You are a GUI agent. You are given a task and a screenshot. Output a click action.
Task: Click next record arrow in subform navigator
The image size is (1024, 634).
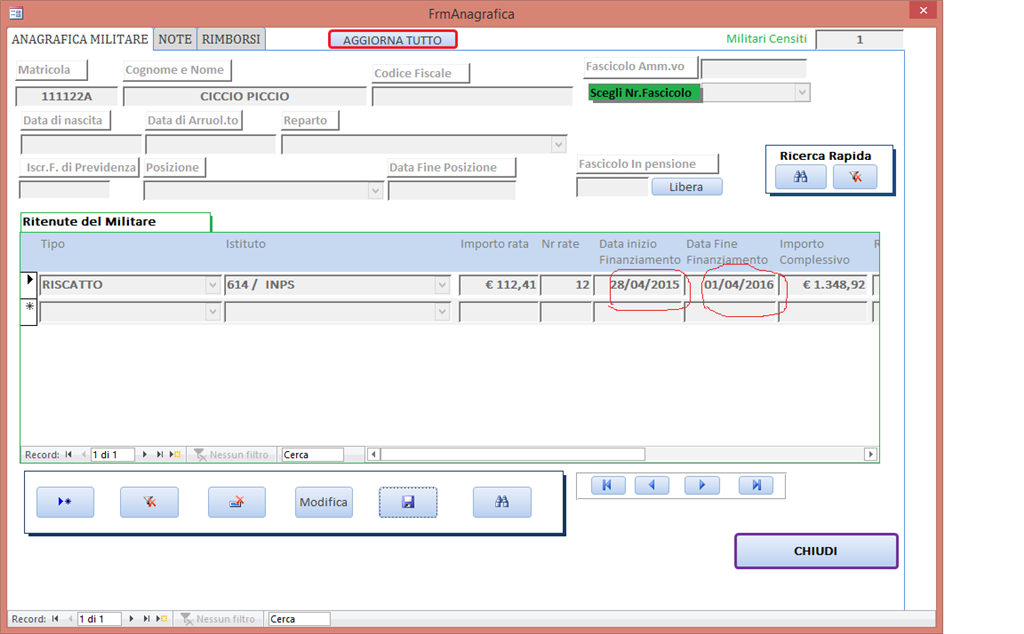point(144,454)
